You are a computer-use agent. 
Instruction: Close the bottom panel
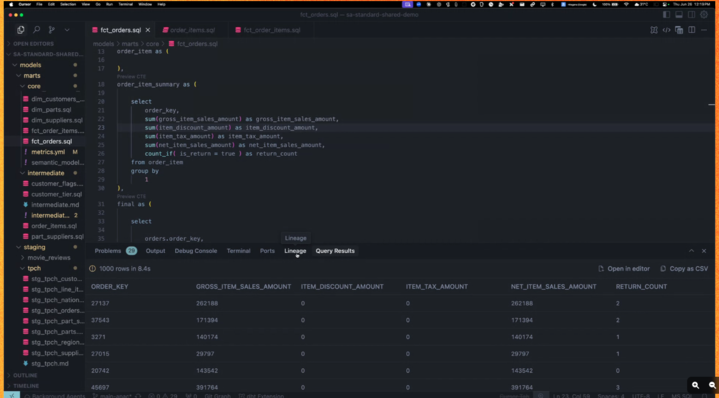click(x=704, y=251)
